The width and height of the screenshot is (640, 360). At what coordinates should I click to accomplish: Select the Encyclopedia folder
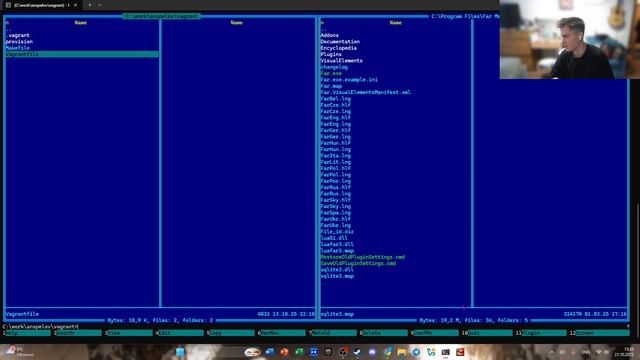point(338,48)
